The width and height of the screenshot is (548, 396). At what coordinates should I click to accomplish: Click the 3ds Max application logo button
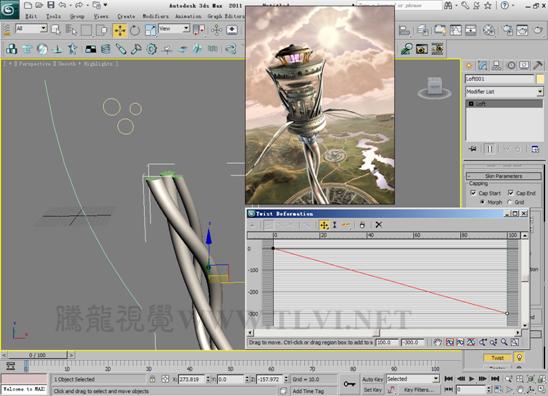[x=9, y=9]
